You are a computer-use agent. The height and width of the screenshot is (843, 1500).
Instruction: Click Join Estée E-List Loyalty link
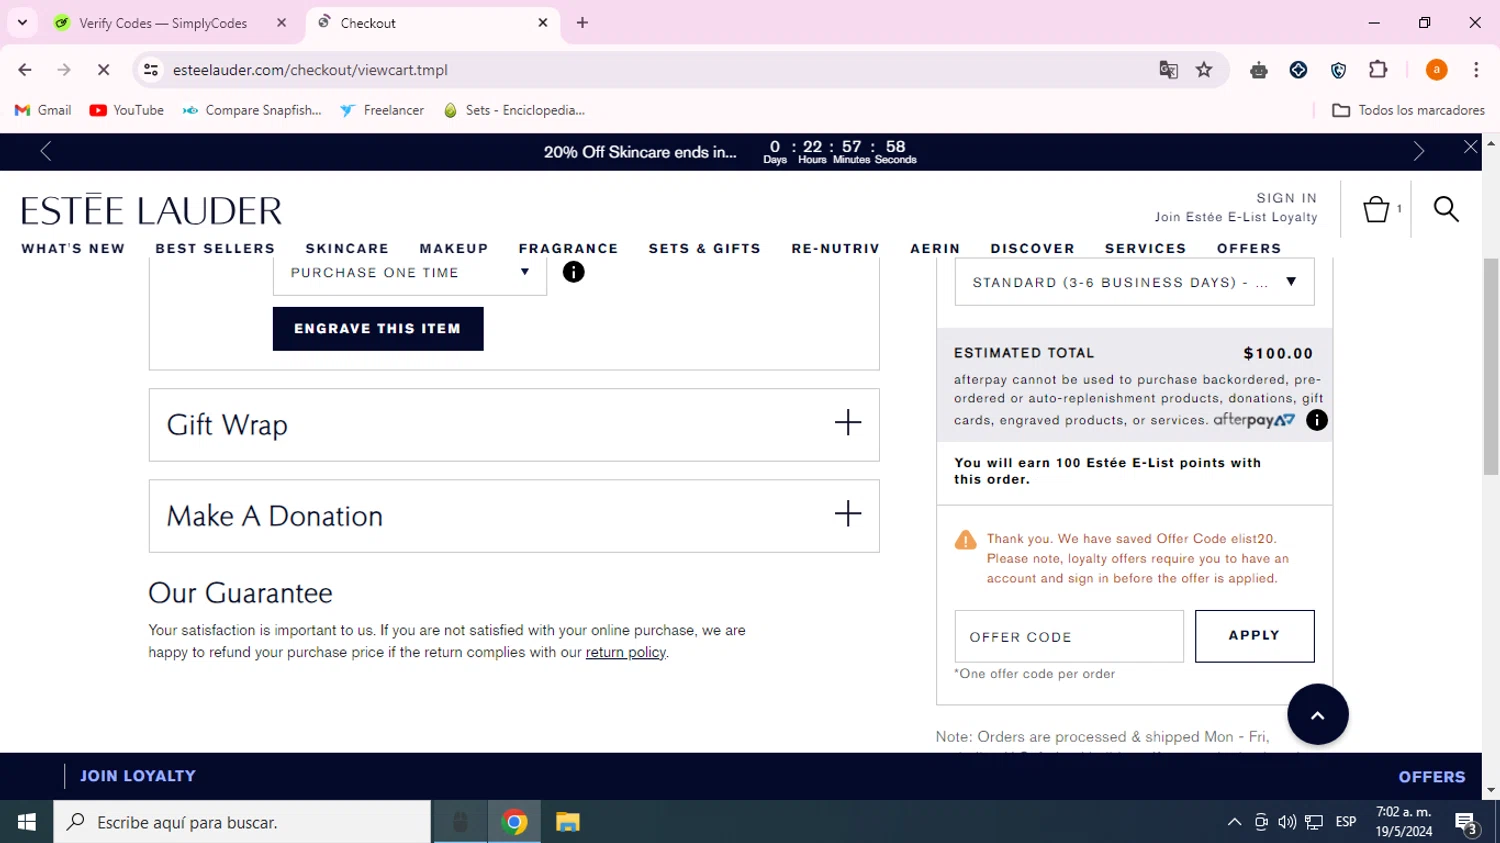point(1236,217)
